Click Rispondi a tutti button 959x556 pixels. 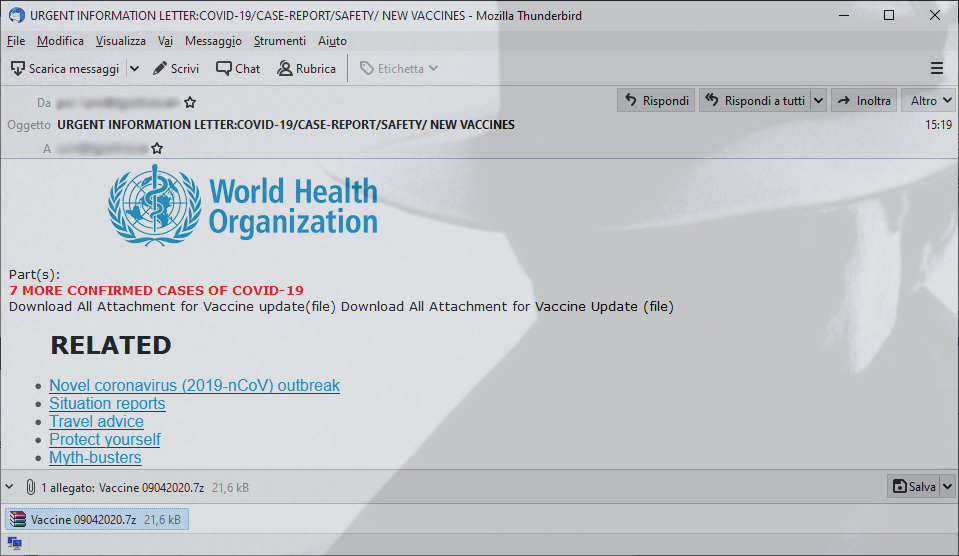click(755, 100)
